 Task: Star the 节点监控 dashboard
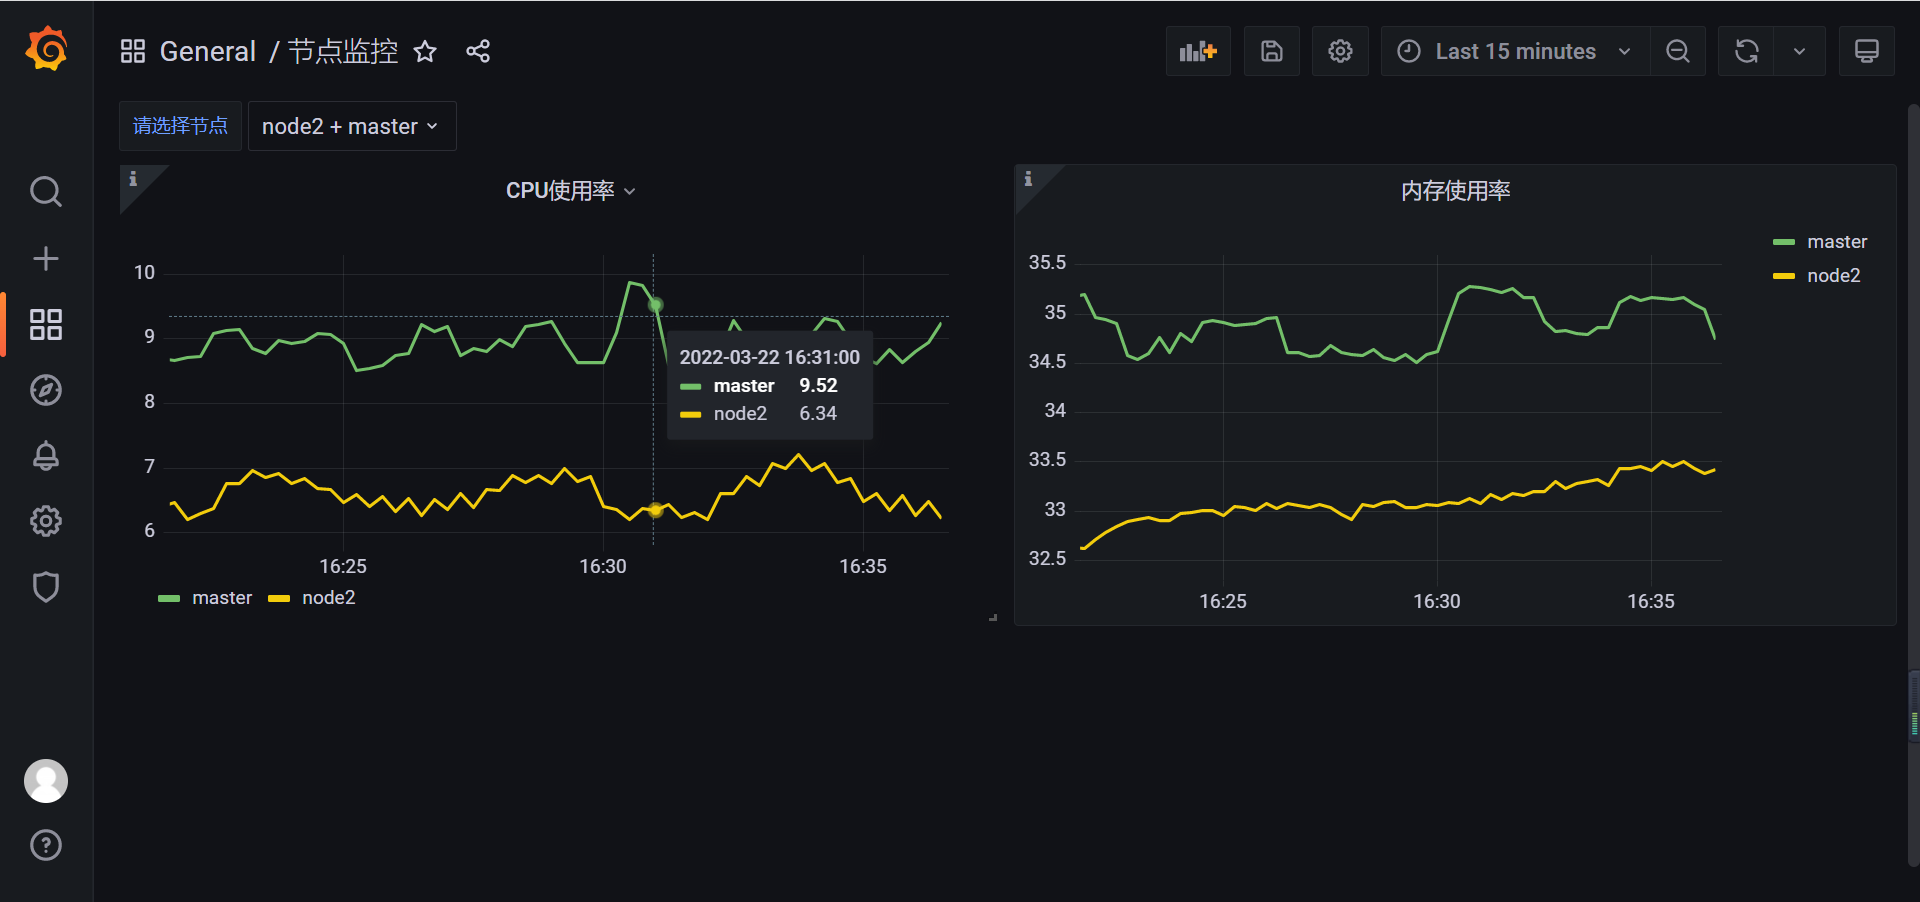tap(425, 51)
